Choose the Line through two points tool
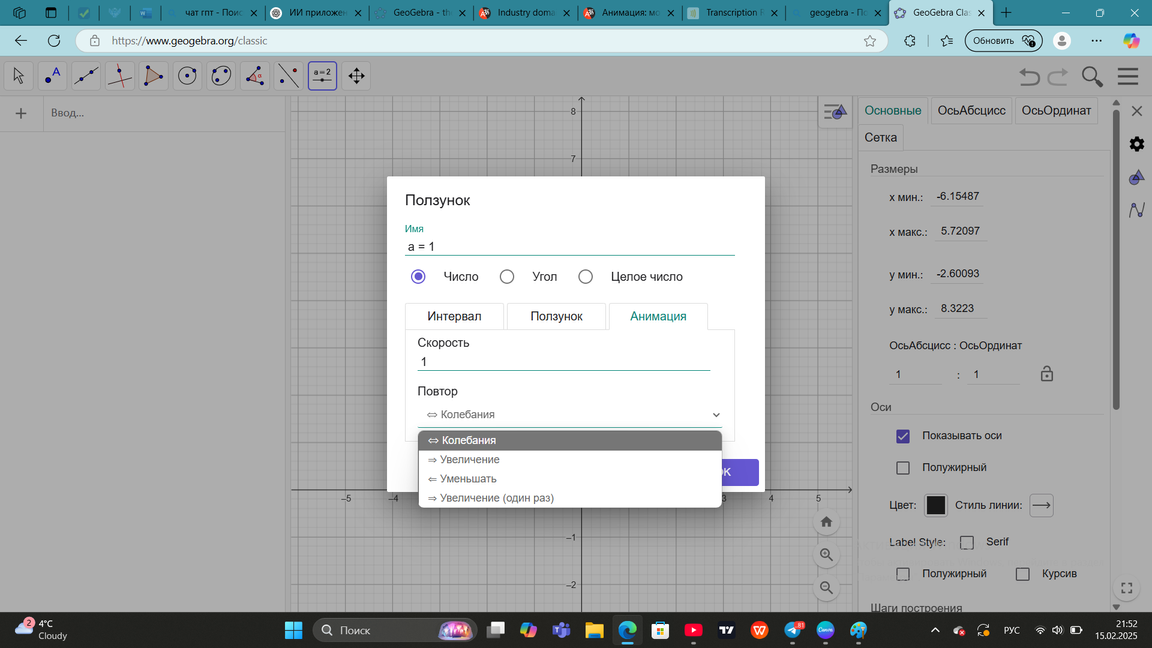1152x648 pixels. [x=86, y=76]
